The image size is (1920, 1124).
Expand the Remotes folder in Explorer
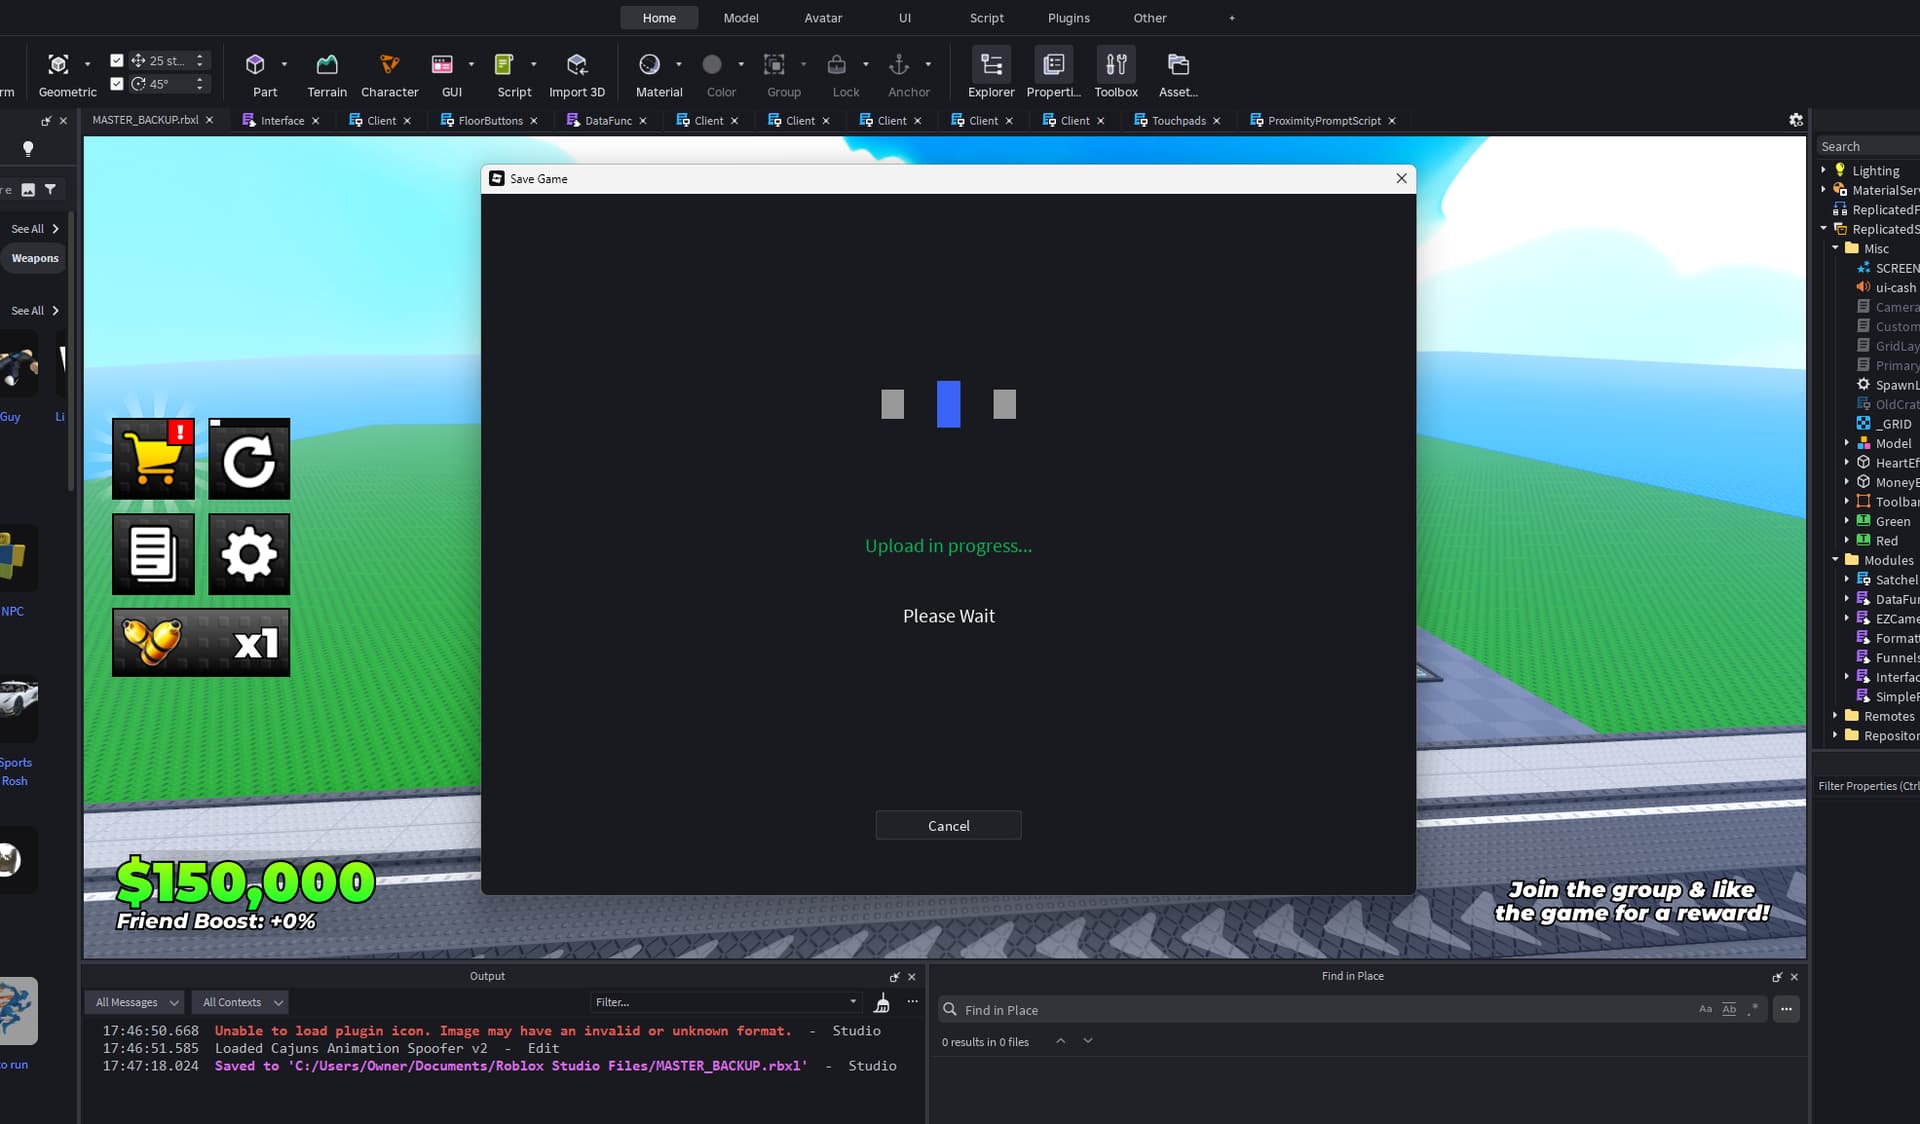[x=1835, y=716]
